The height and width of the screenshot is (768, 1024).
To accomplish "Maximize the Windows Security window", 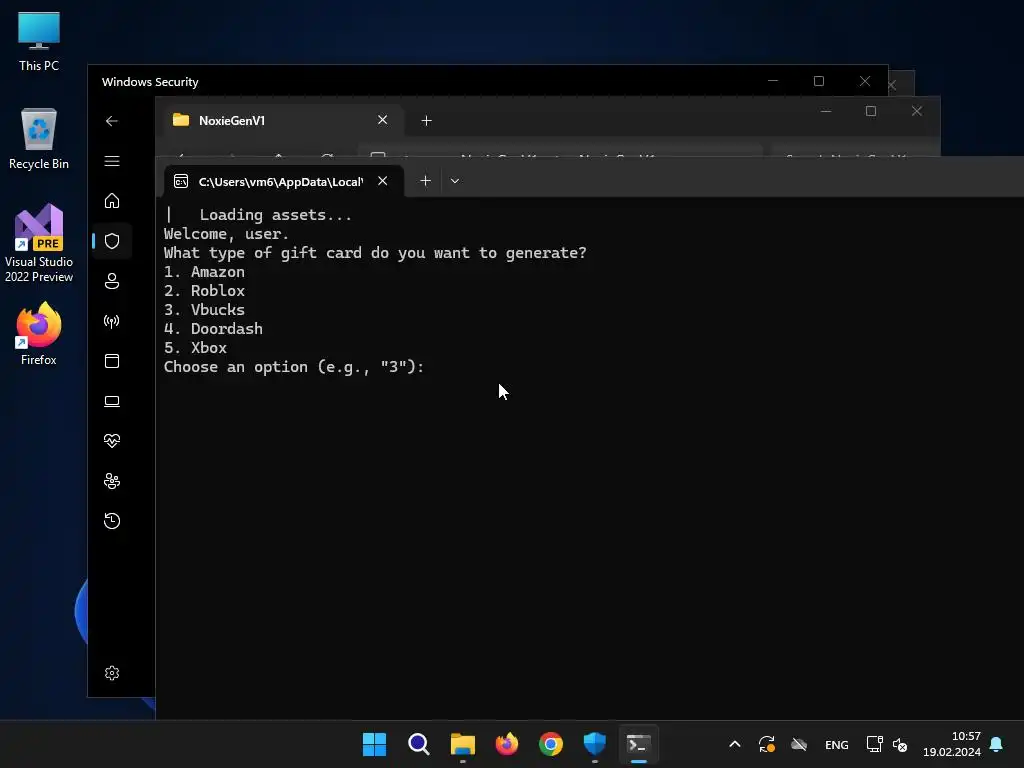I will [819, 81].
